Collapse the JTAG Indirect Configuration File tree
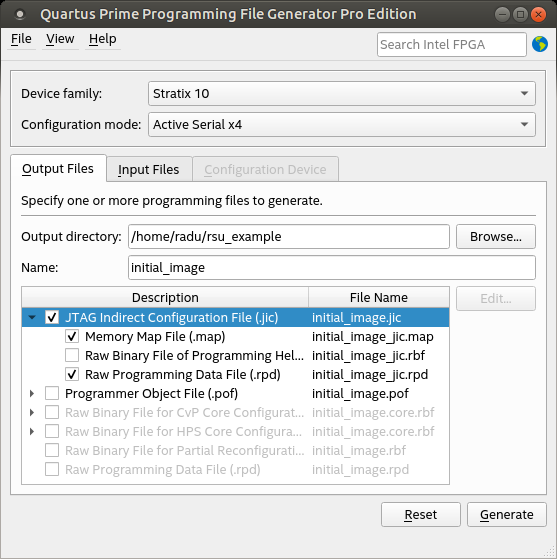This screenshot has width=557, height=559. coord(32,317)
